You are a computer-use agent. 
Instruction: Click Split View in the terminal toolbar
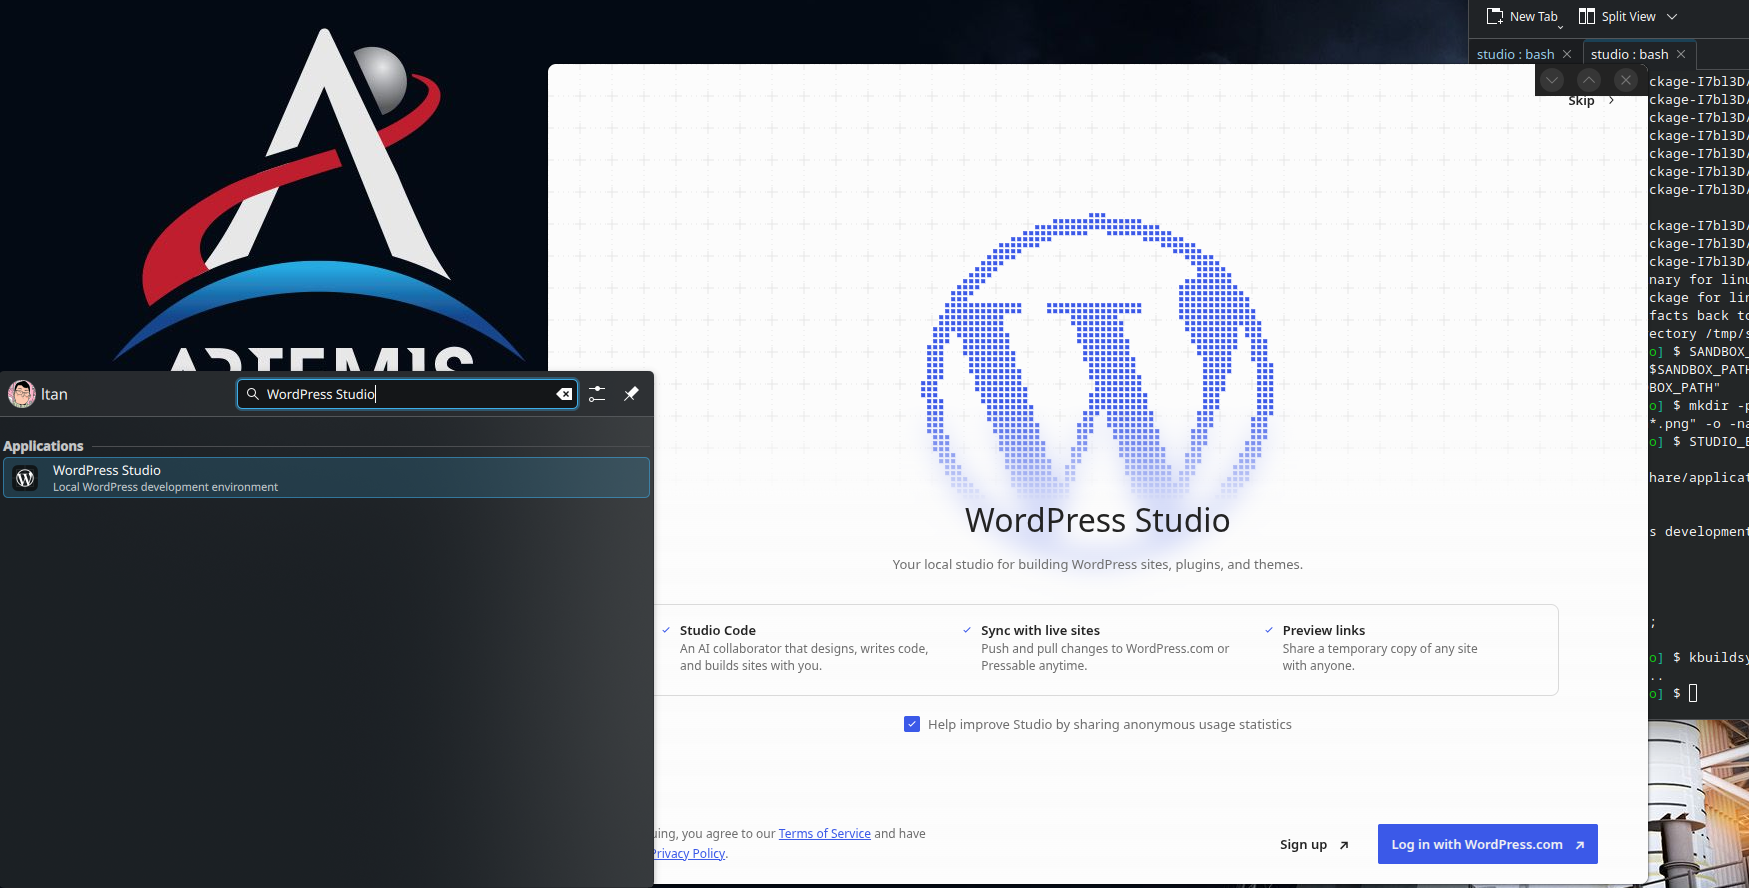[1617, 17]
